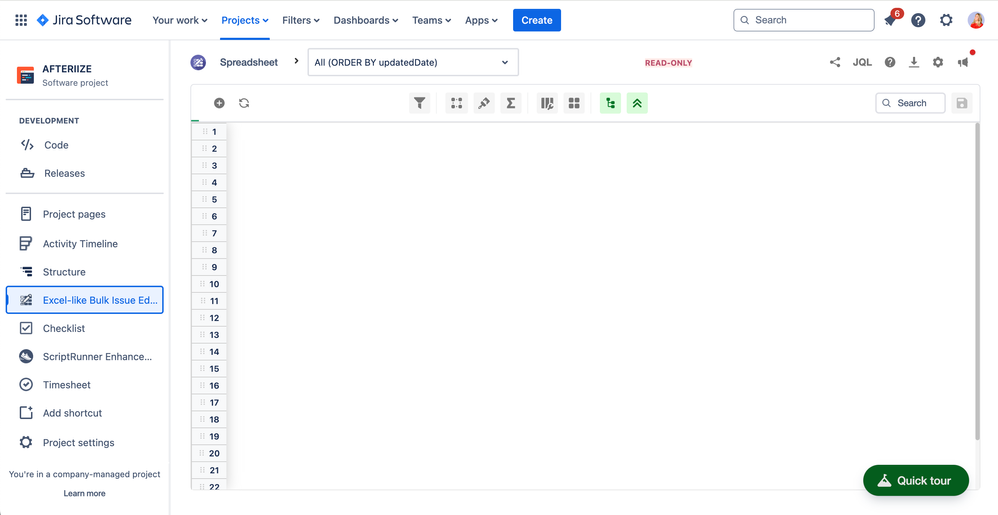Click the spreadsheet vertical scrollbar

(977, 280)
